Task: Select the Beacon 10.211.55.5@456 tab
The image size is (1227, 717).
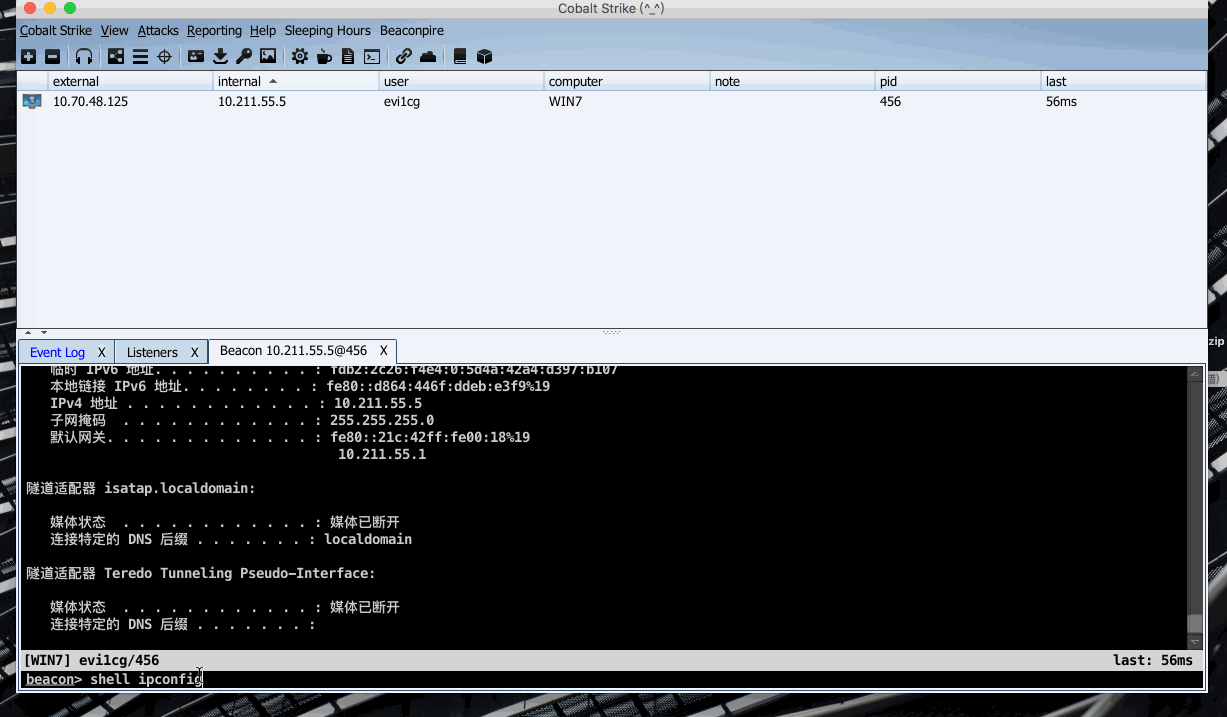Action: point(293,351)
